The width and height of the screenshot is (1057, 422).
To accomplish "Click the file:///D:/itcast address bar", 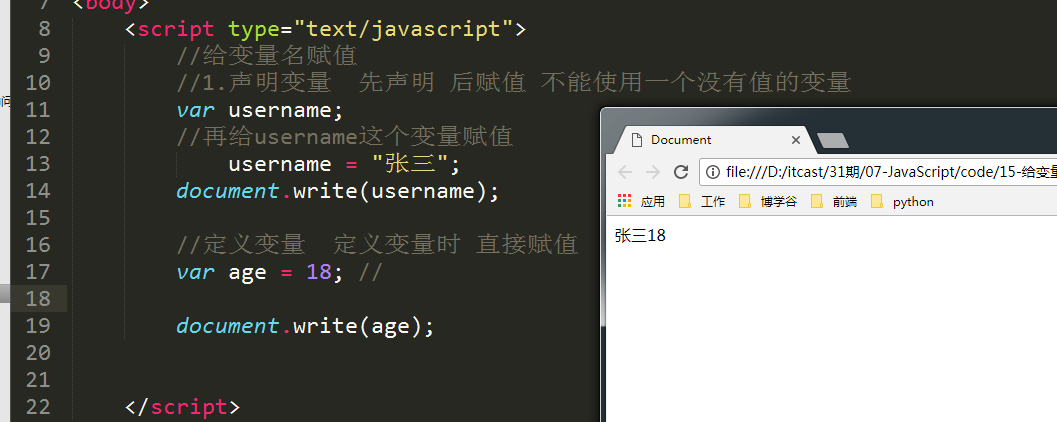I will (x=878, y=172).
